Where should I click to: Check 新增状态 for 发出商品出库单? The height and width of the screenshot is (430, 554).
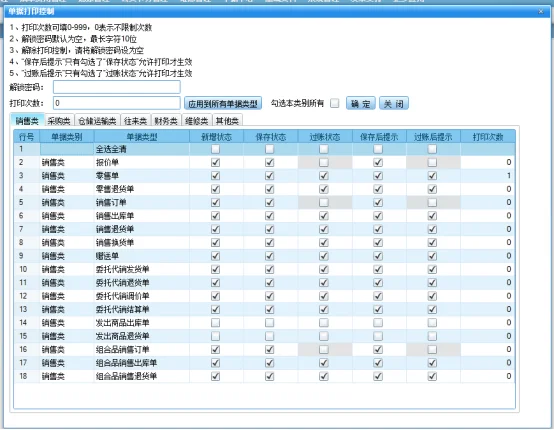(x=215, y=323)
